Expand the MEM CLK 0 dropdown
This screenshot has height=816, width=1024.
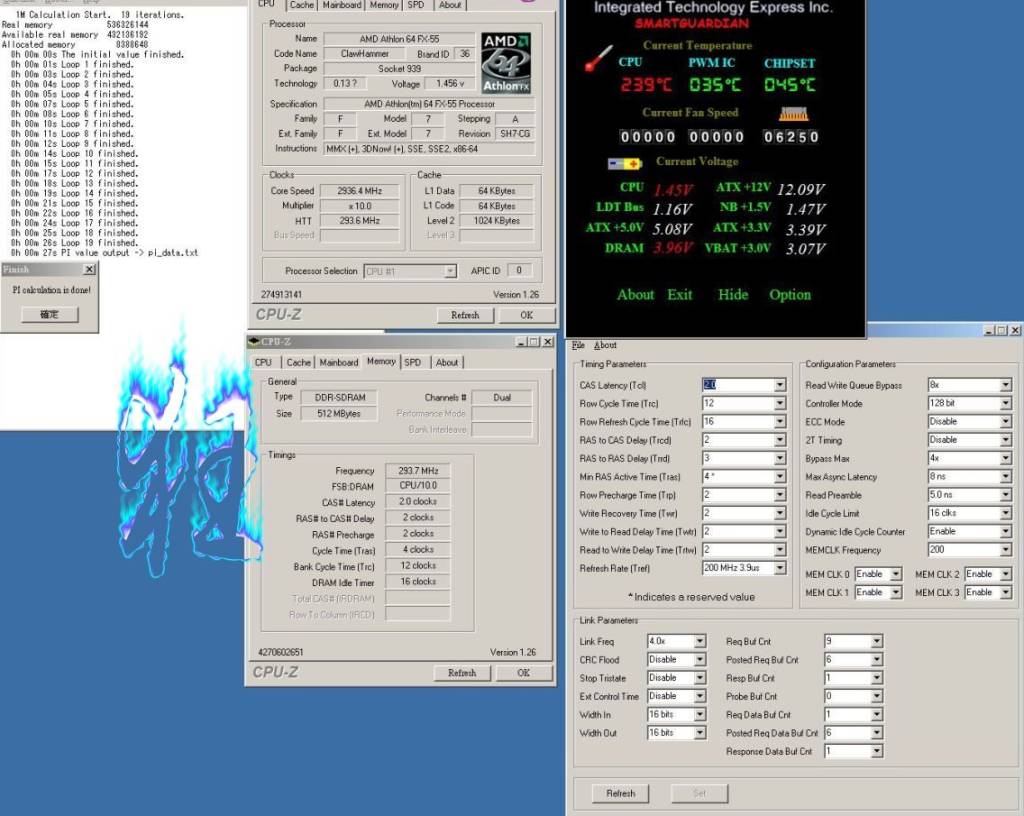point(896,574)
